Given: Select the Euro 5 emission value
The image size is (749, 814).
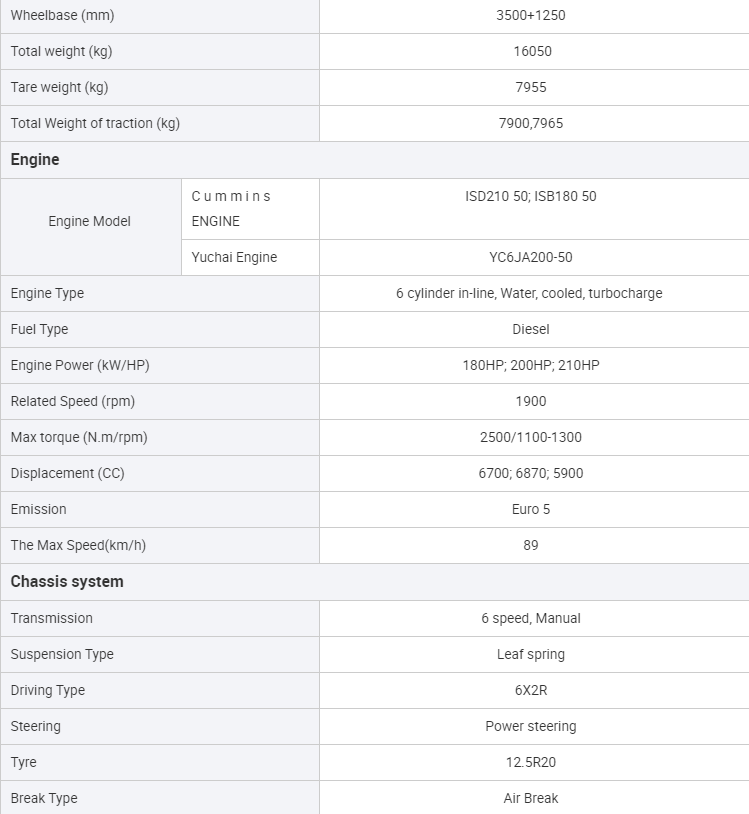Looking at the screenshot, I should (x=531, y=510).
